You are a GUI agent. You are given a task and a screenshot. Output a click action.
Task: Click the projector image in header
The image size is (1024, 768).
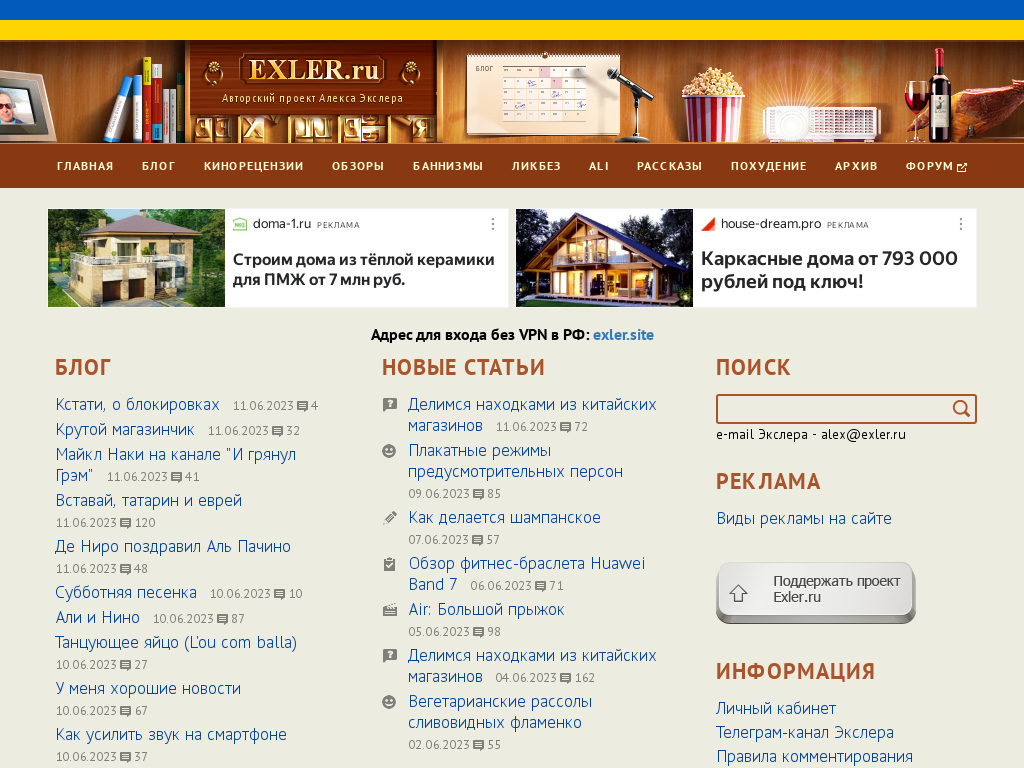(822, 123)
